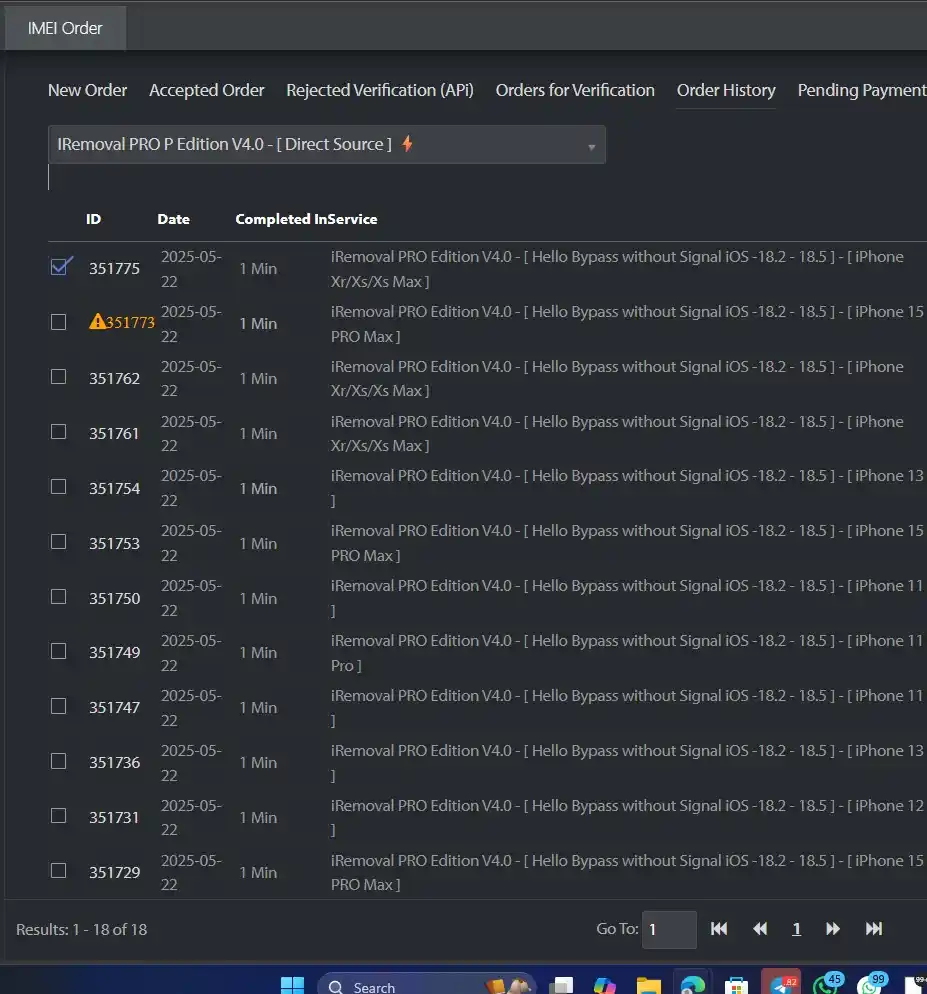Open the iRemoval PRO service dropdown
Image resolution: width=927 pixels, height=994 pixels.
tap(327, 145)
